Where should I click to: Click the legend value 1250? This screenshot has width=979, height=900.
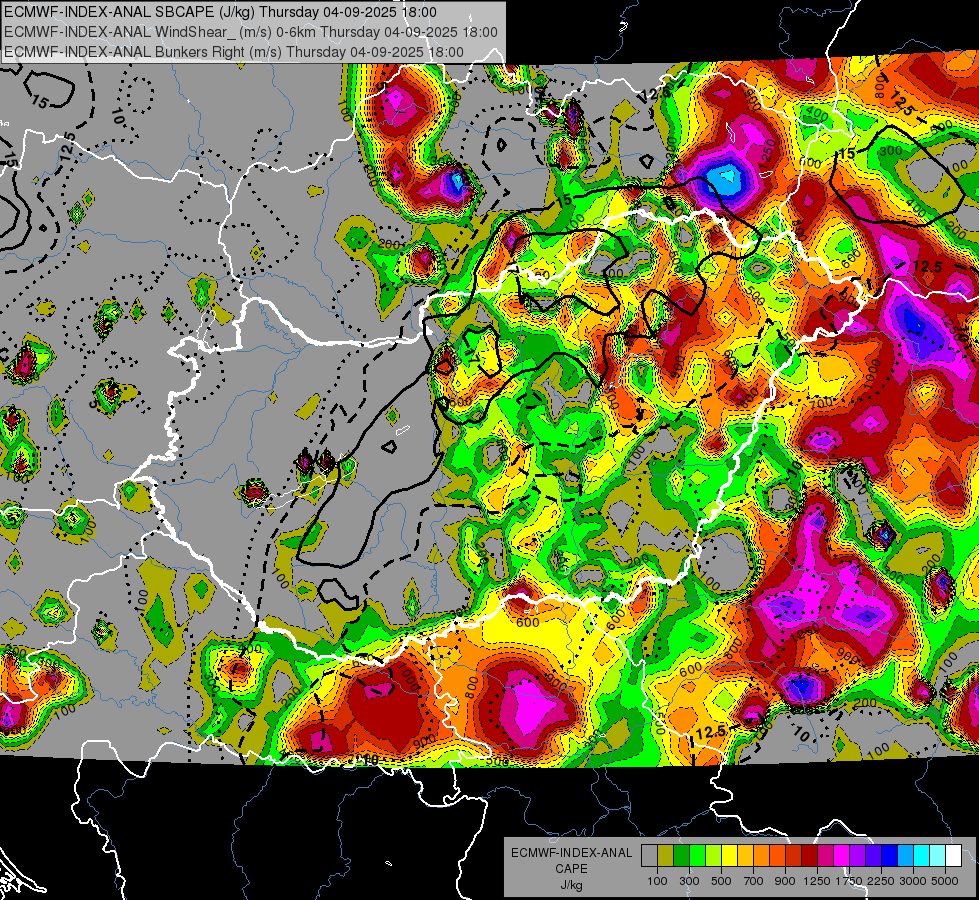pyautogui.click(x=817, y=881)
